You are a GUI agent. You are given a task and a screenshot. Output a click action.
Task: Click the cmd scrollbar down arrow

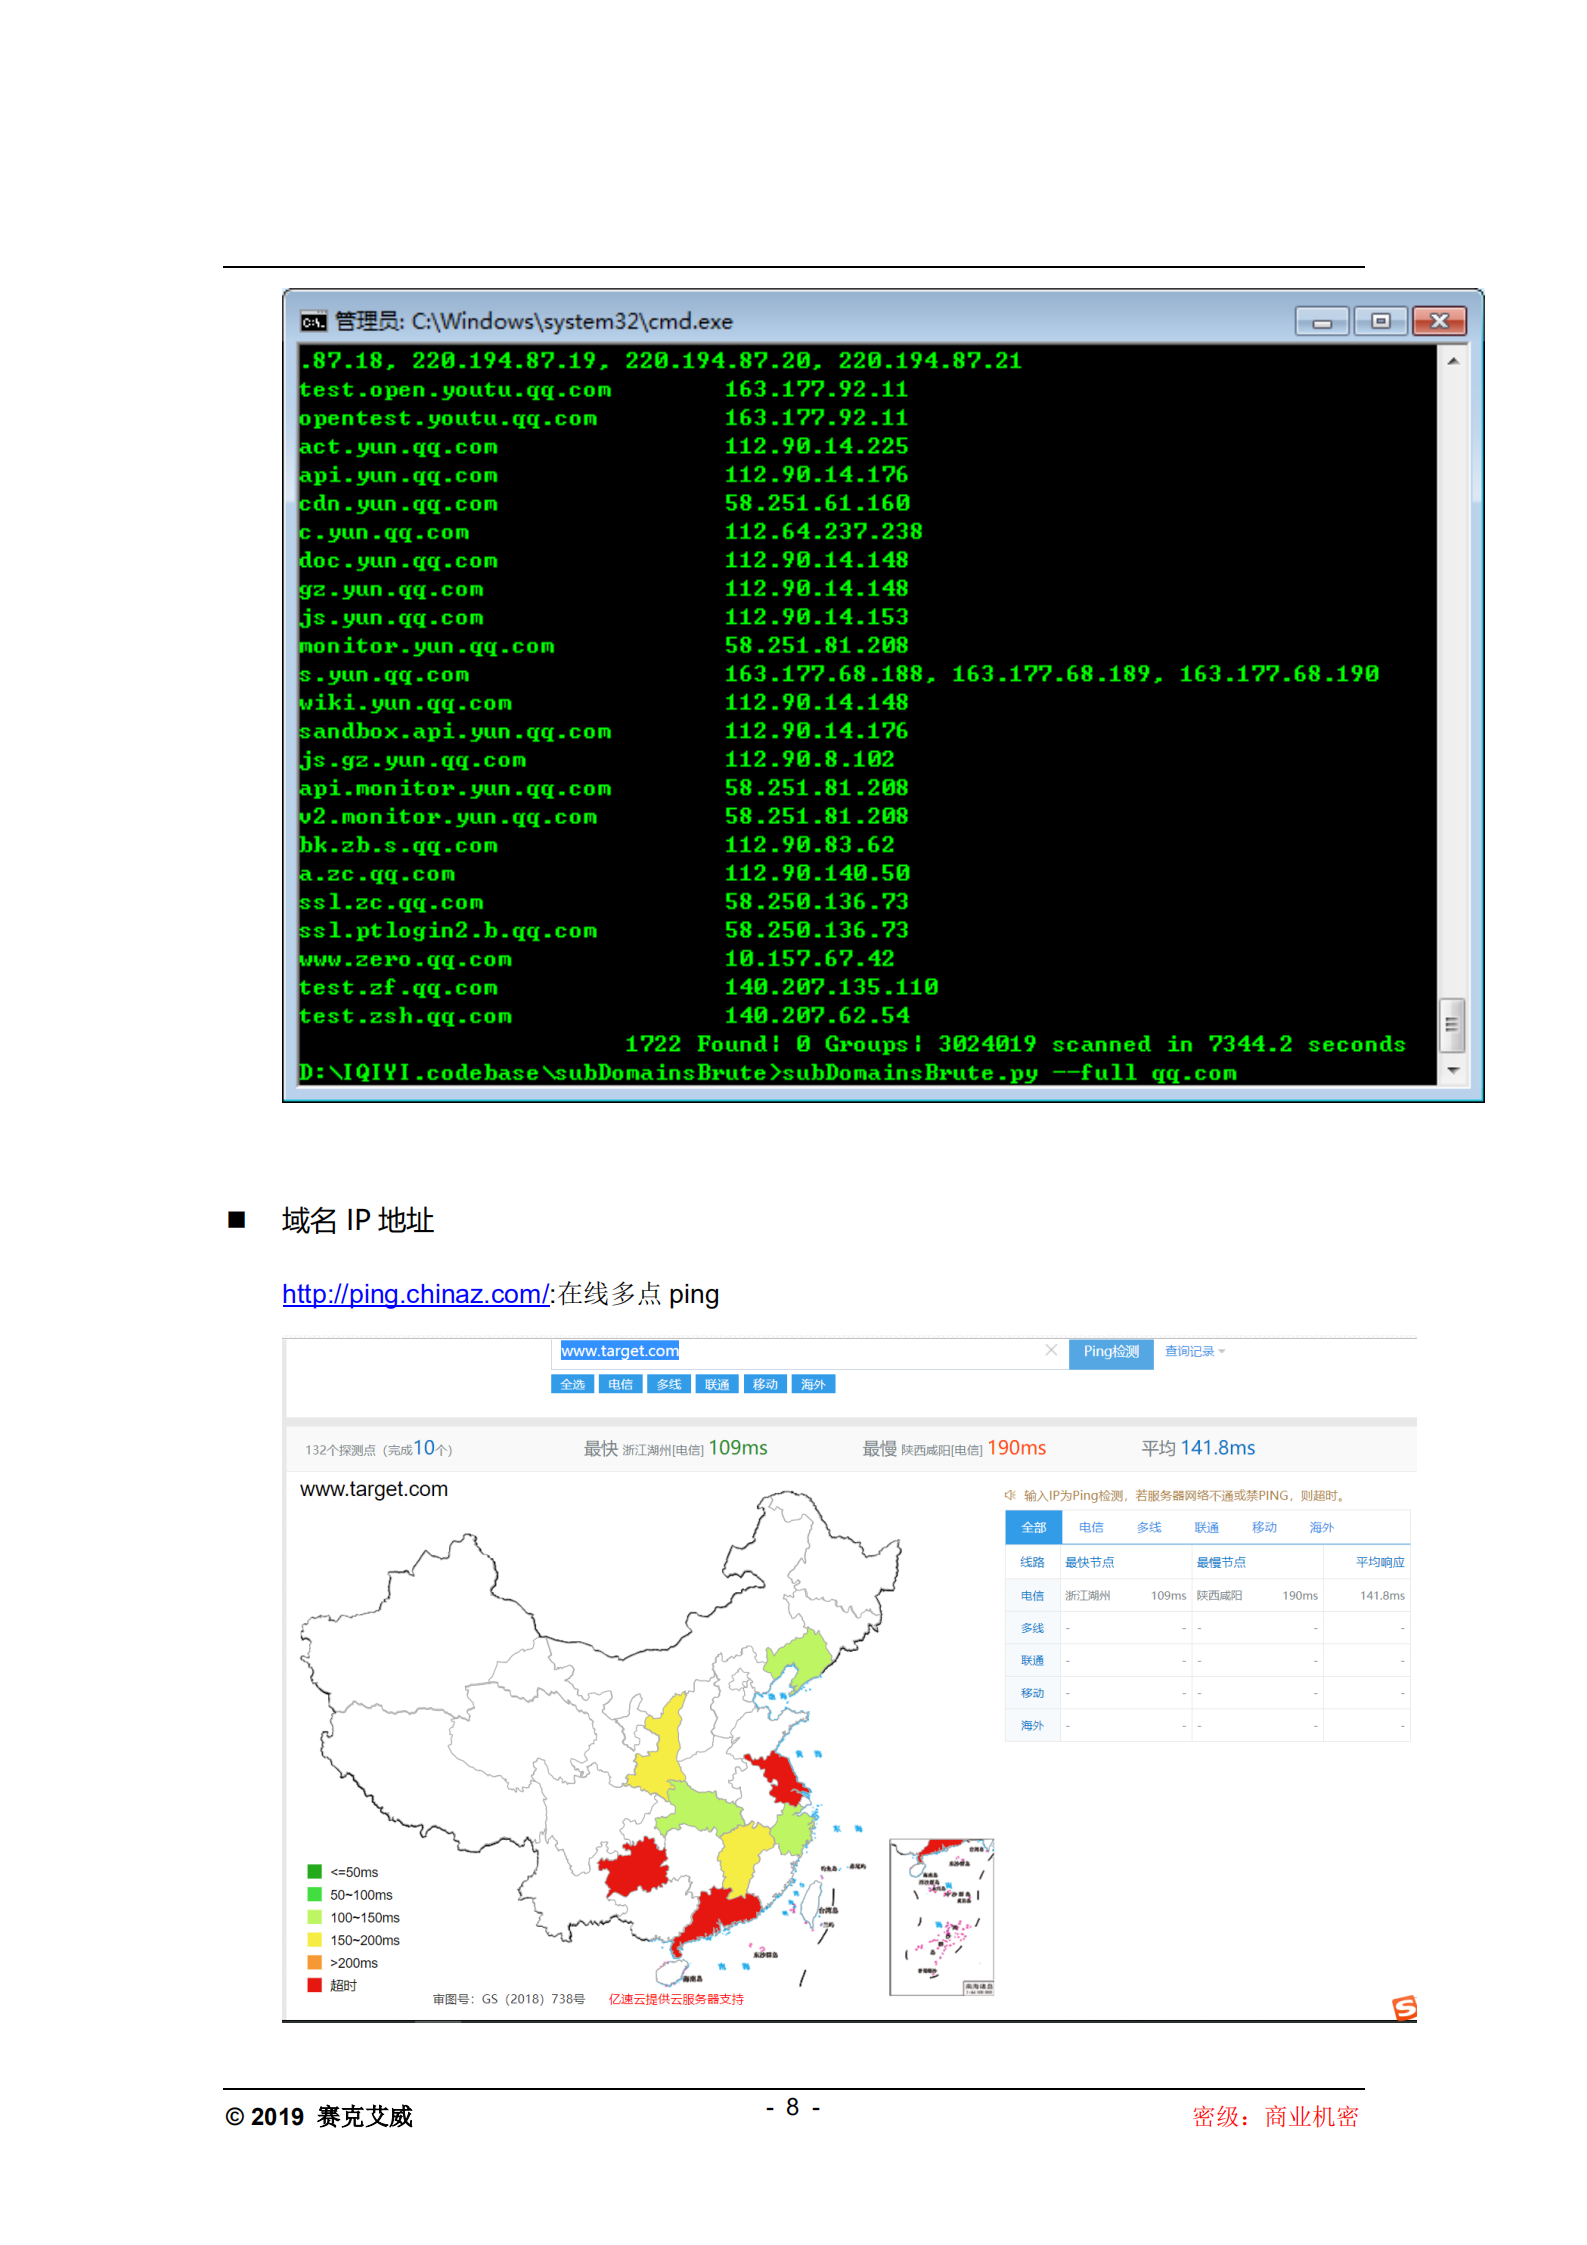coord(1452,1070)
